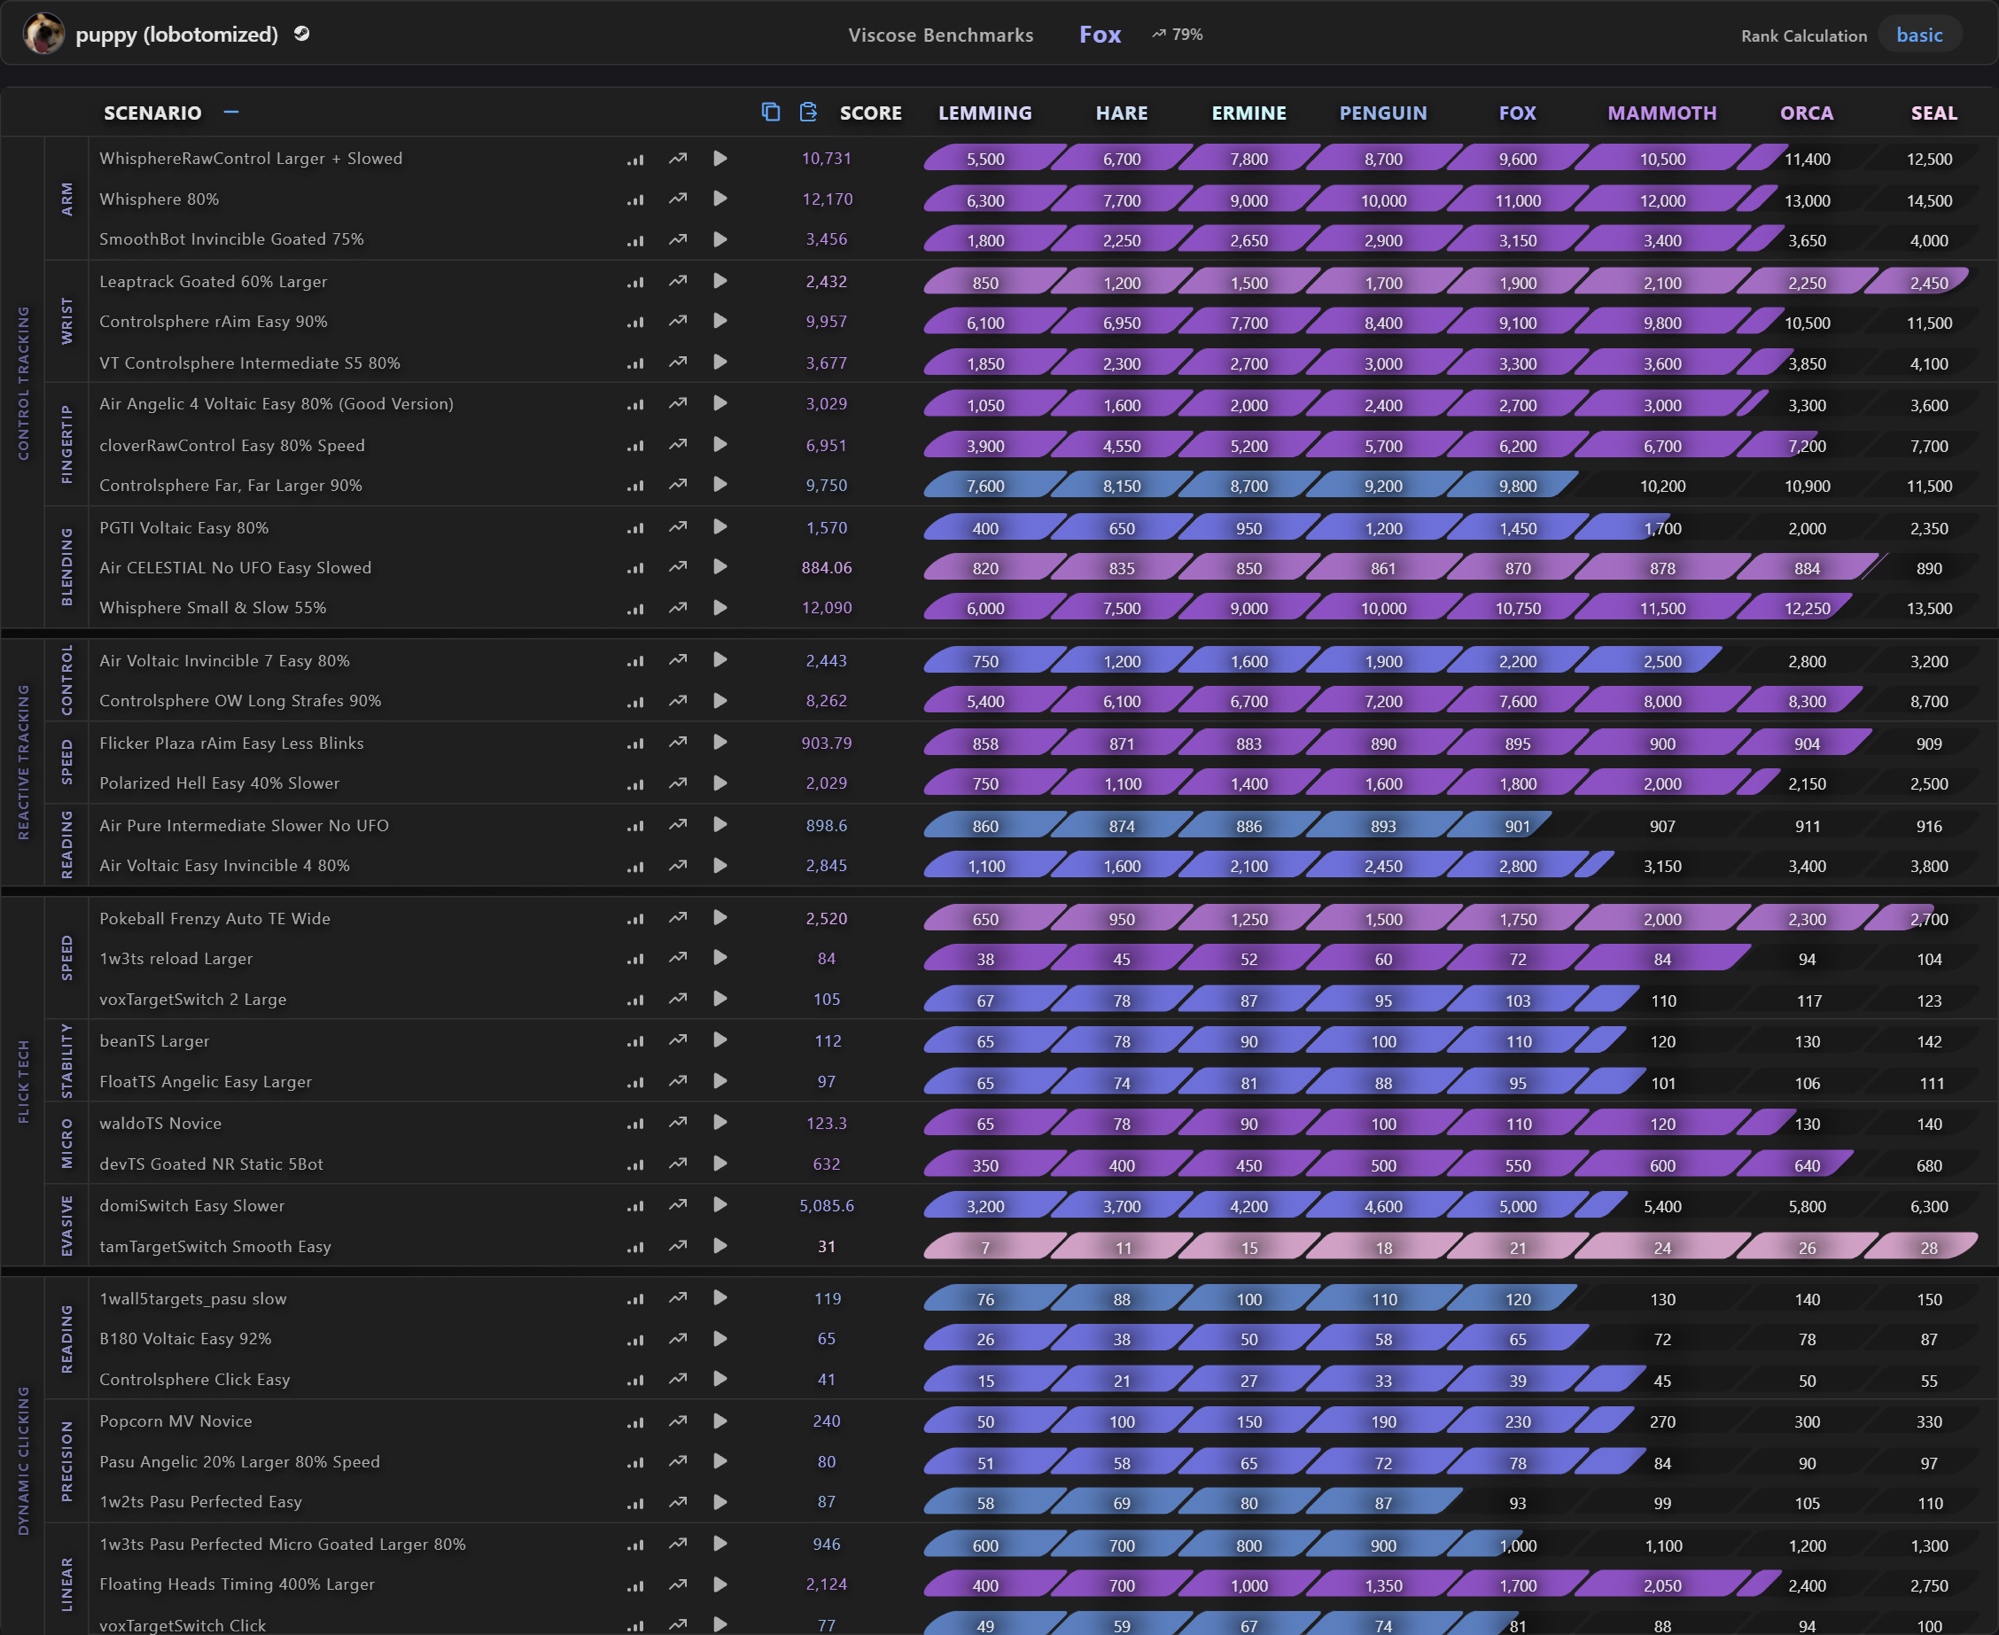Open the Floating Heads Timing 400% Larger scenario
This screenshot has width=1999, height=1635.
pos(237,1584)
